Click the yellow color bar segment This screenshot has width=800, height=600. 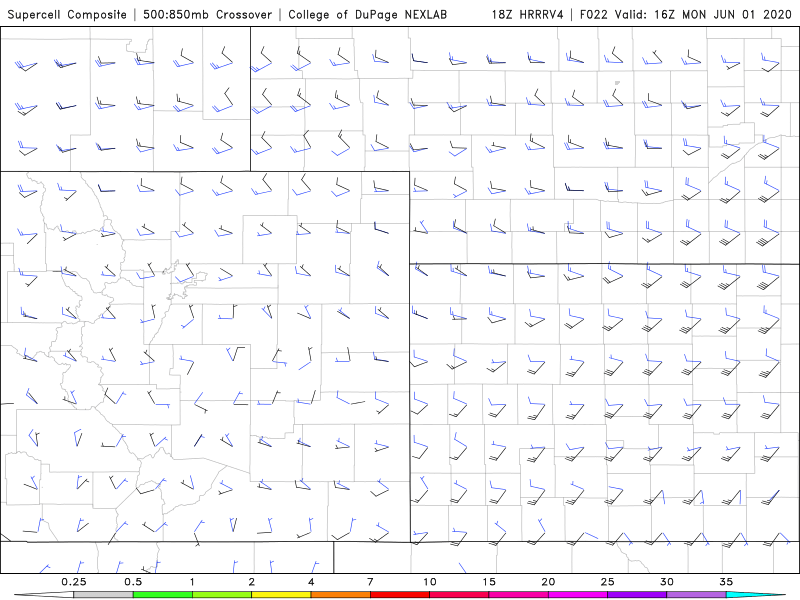point(281,595)
